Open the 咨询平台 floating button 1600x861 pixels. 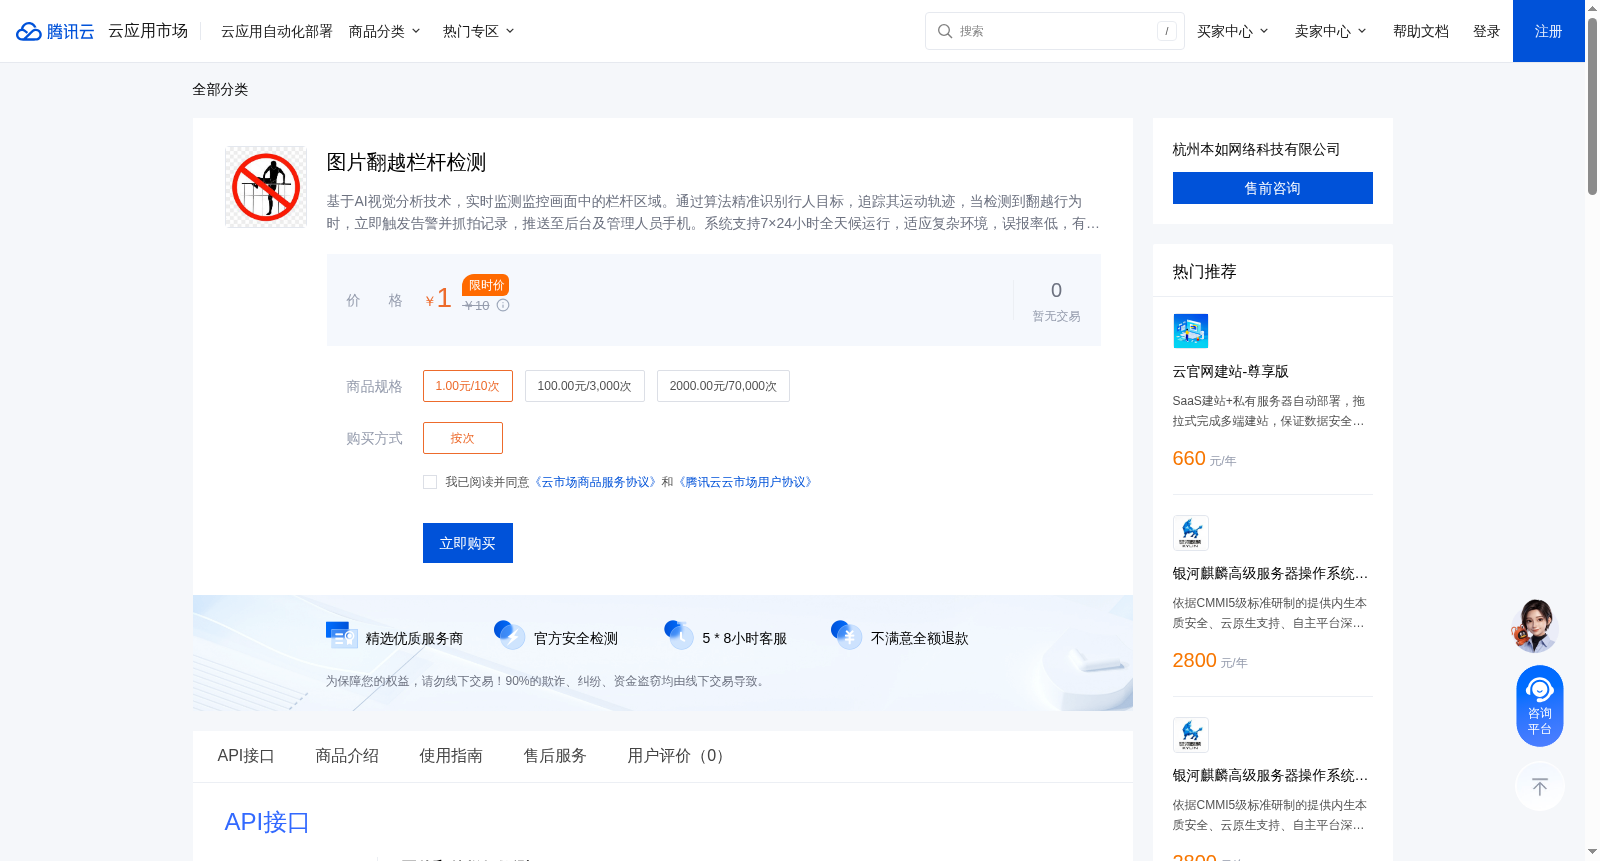1539,705
